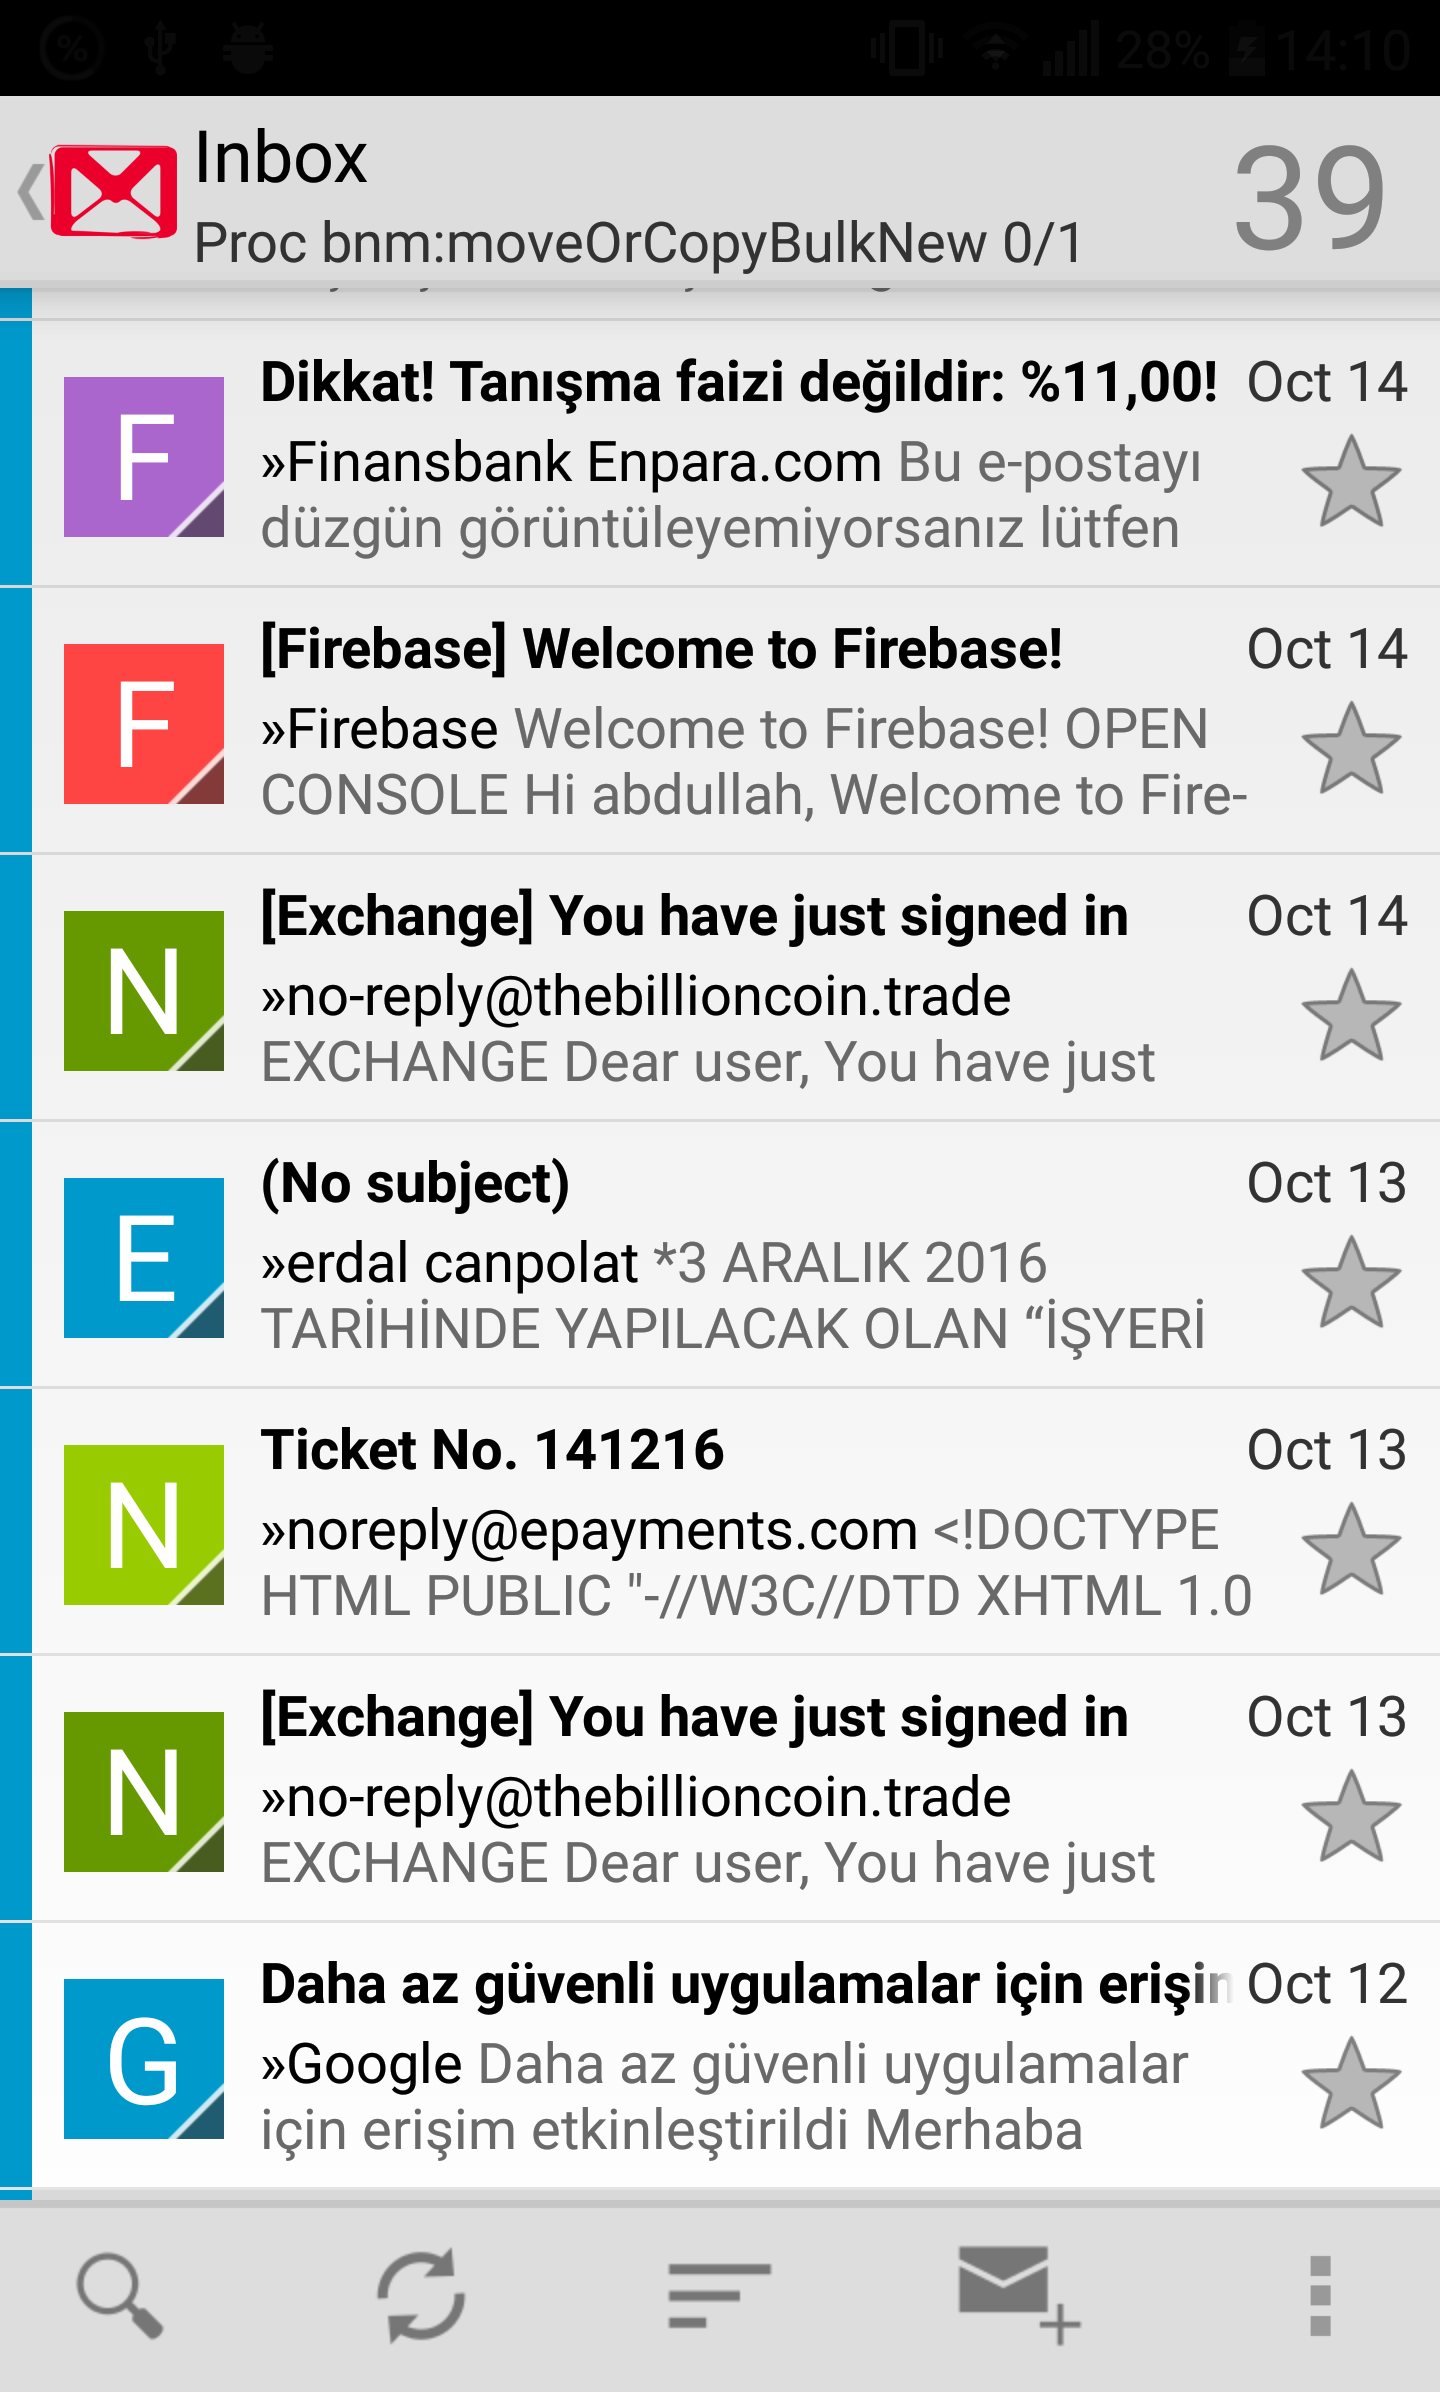Viewport: 1440px width, 2392px height.
Task: Select the blue G Google contact badge
Action: tap(144, 2059)
